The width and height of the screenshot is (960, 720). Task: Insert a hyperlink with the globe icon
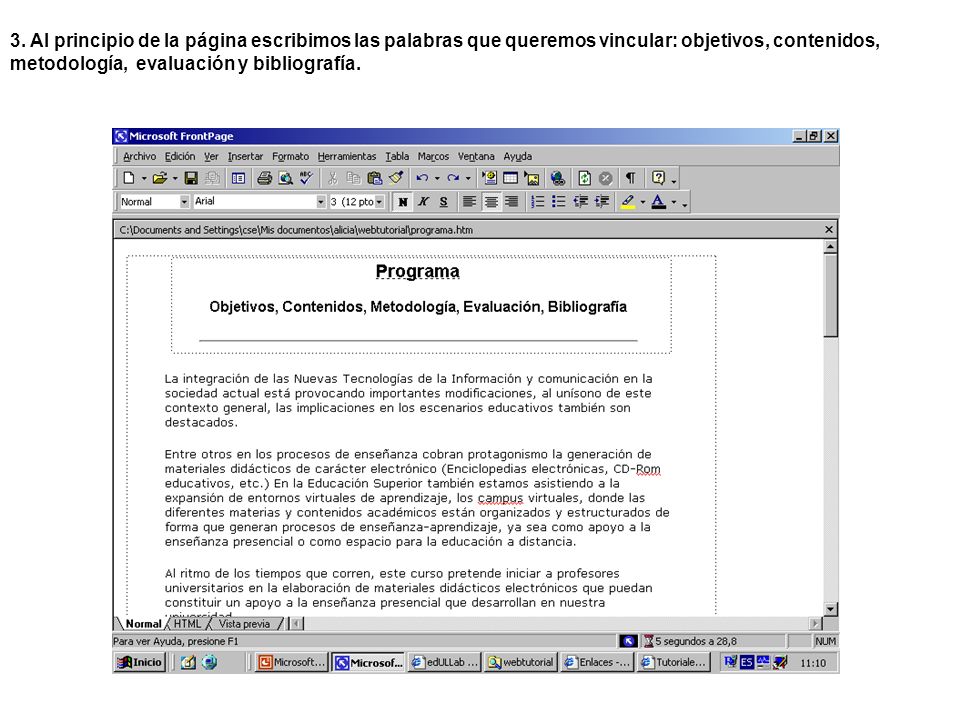(557, 178)
